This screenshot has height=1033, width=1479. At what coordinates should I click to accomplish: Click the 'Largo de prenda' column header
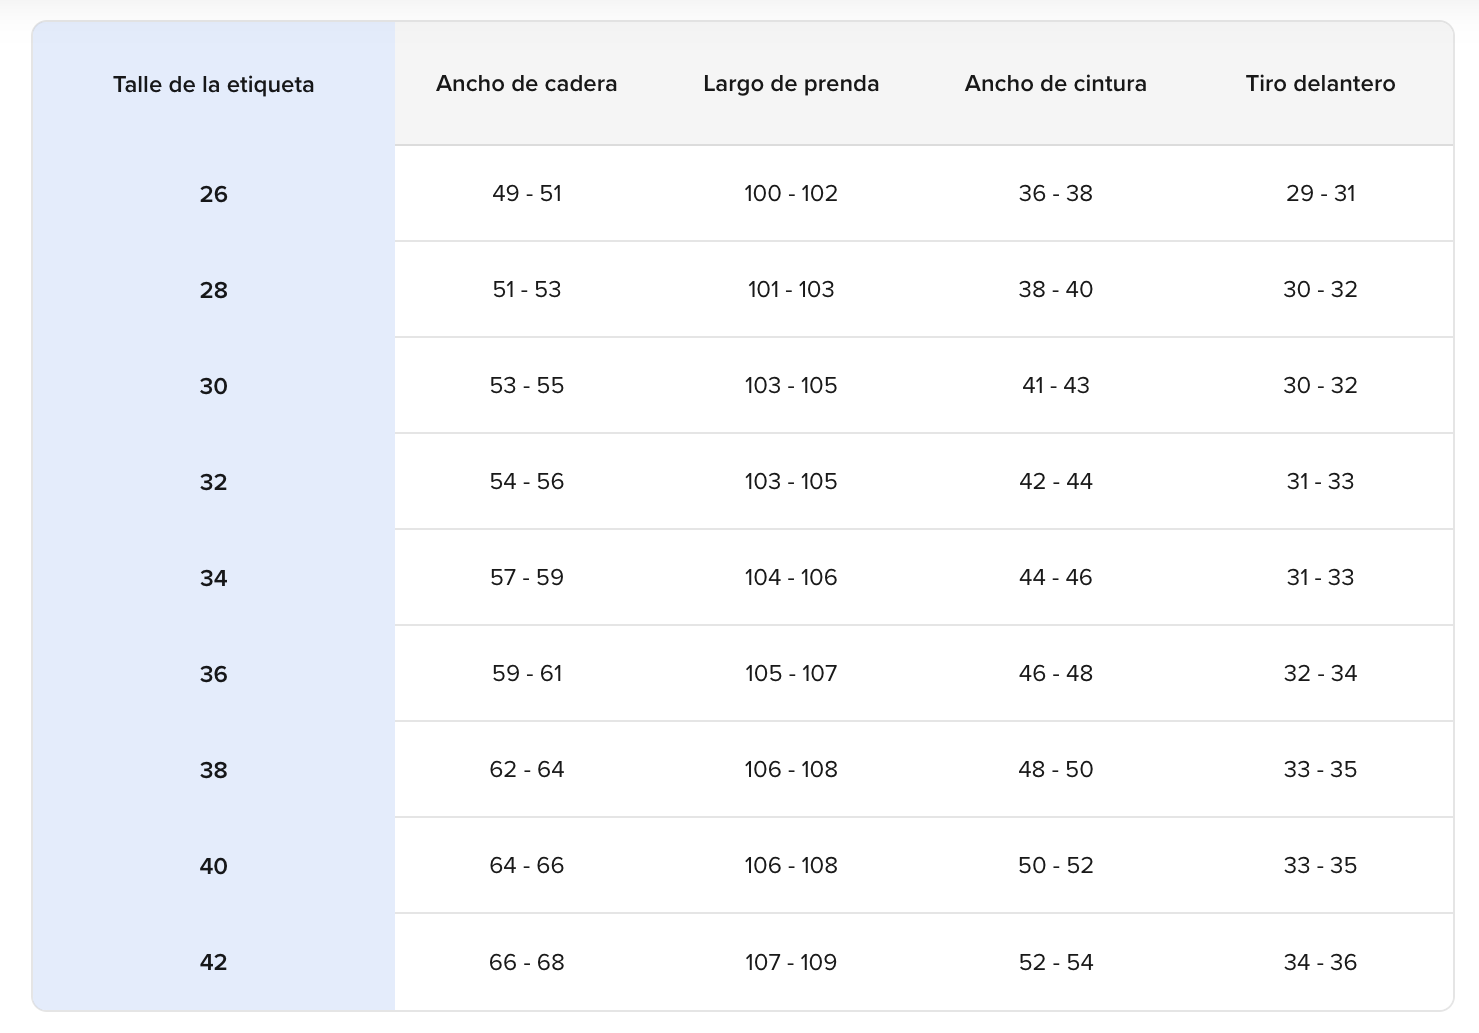click(791, 84)
